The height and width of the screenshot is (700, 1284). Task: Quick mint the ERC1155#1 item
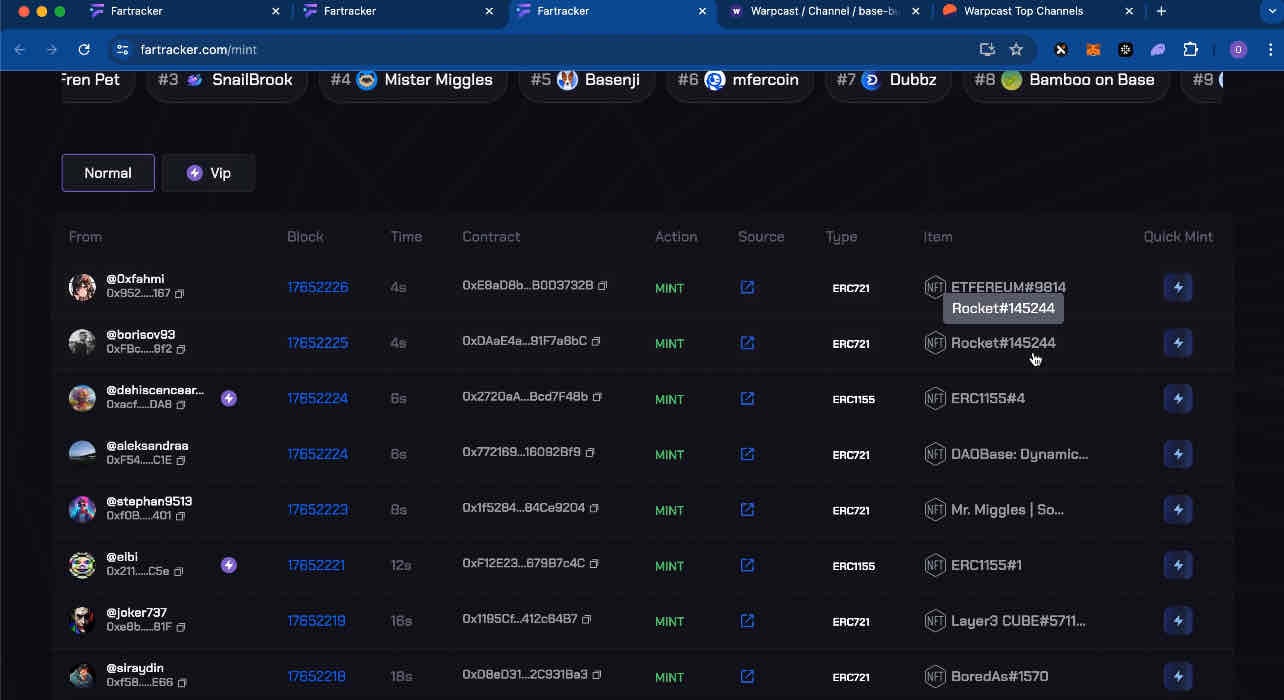click(x=1178, y=566)
